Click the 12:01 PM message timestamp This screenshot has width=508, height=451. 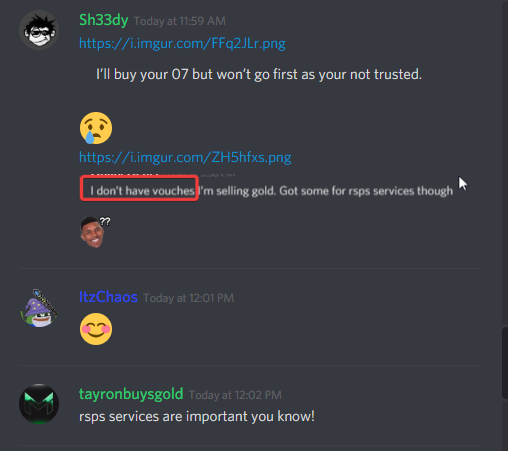click(x=189, y=298)
